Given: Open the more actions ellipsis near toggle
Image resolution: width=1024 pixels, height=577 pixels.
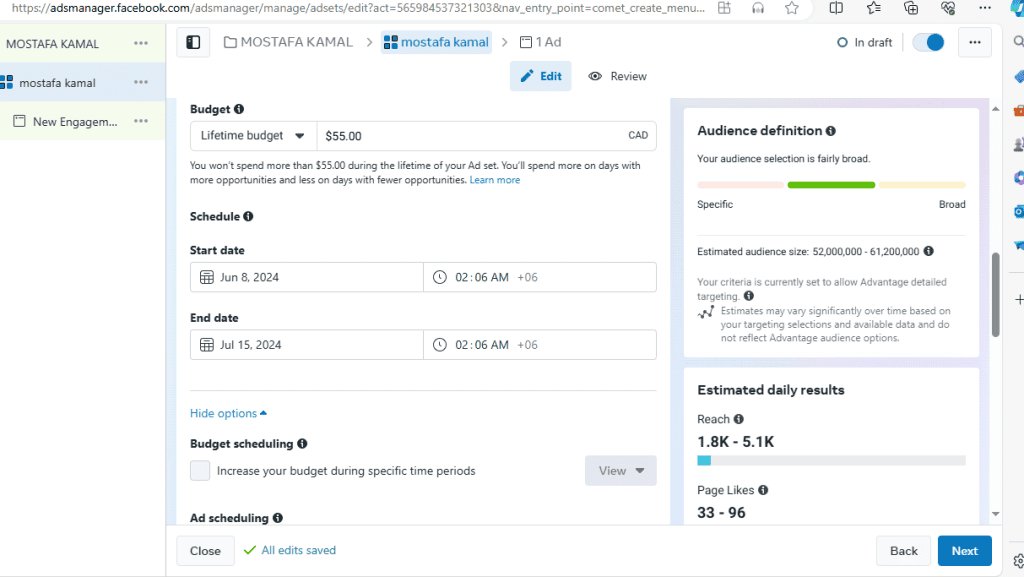Looking at the screenshot, I should pyautogui.click(x=975, y=42).
